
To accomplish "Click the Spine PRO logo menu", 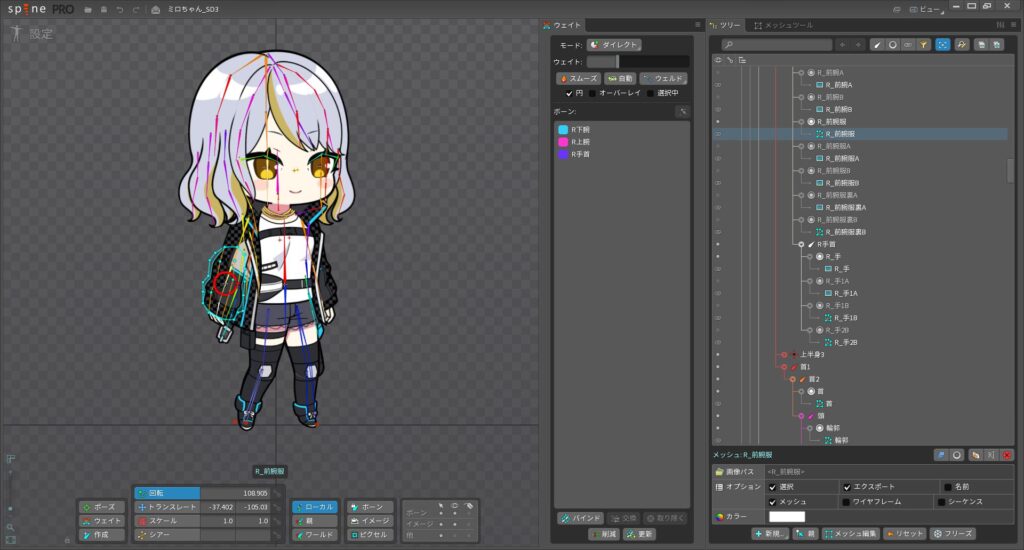I will pos(40,9).
